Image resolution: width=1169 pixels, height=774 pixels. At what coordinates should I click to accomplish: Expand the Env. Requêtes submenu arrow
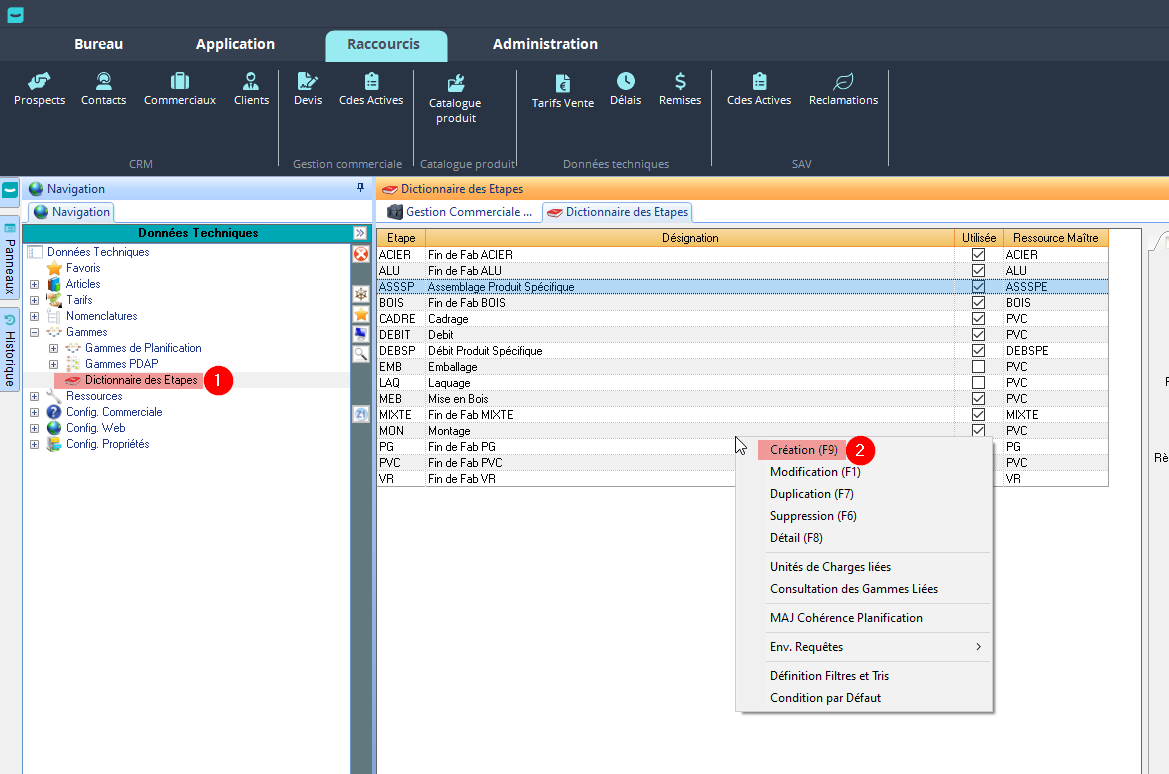click(978, 647)
